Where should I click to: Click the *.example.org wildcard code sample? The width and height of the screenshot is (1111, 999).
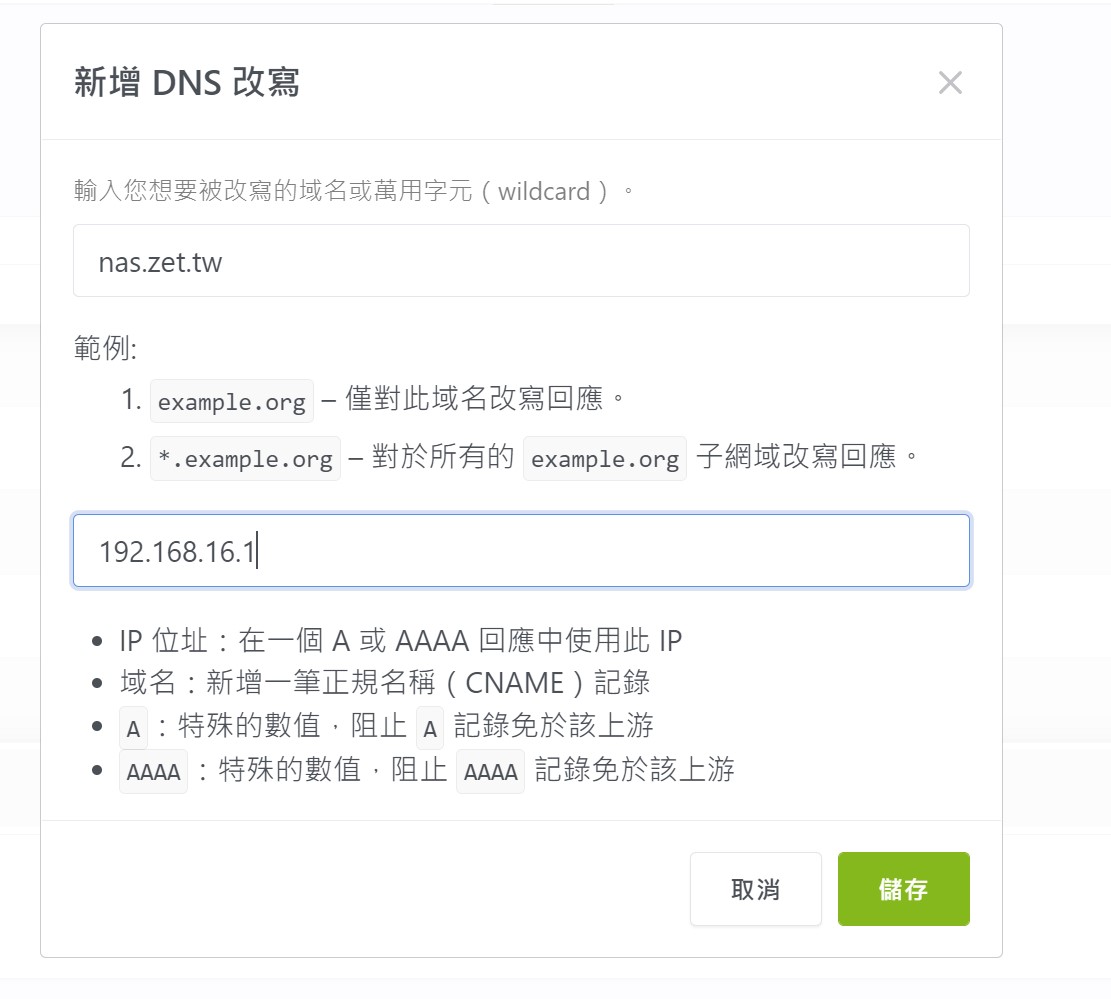[245, 459]
